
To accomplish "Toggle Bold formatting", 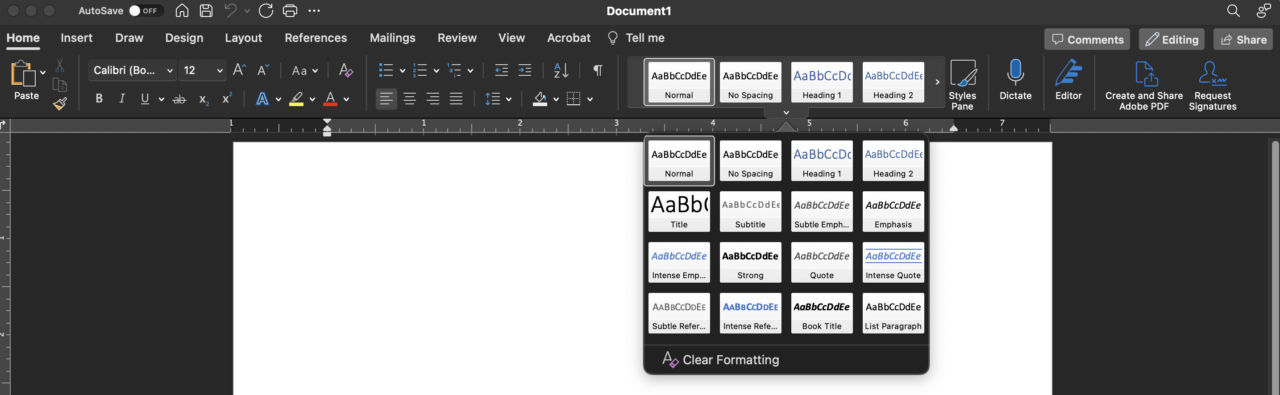I will [x=99, y=99].
